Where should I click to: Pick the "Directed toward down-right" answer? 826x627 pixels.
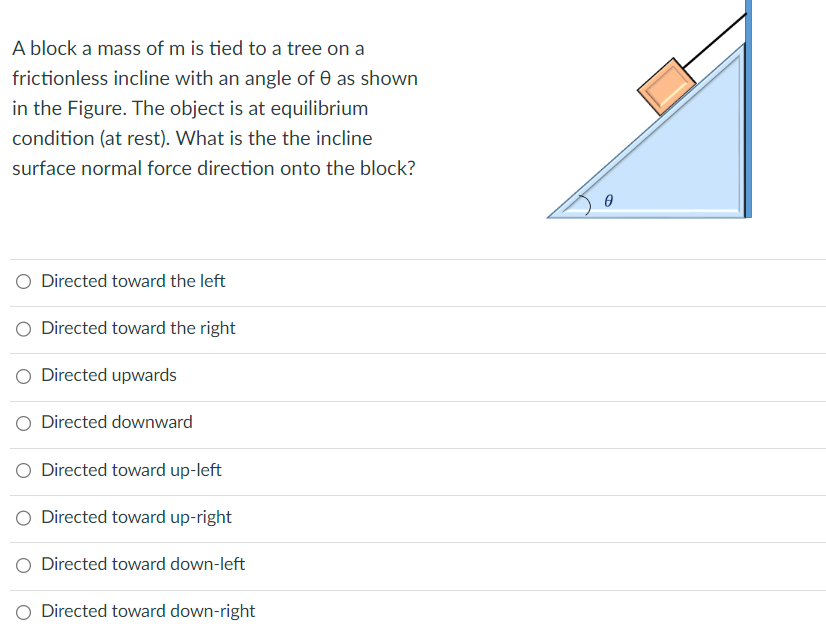click(x=148, y=610)
